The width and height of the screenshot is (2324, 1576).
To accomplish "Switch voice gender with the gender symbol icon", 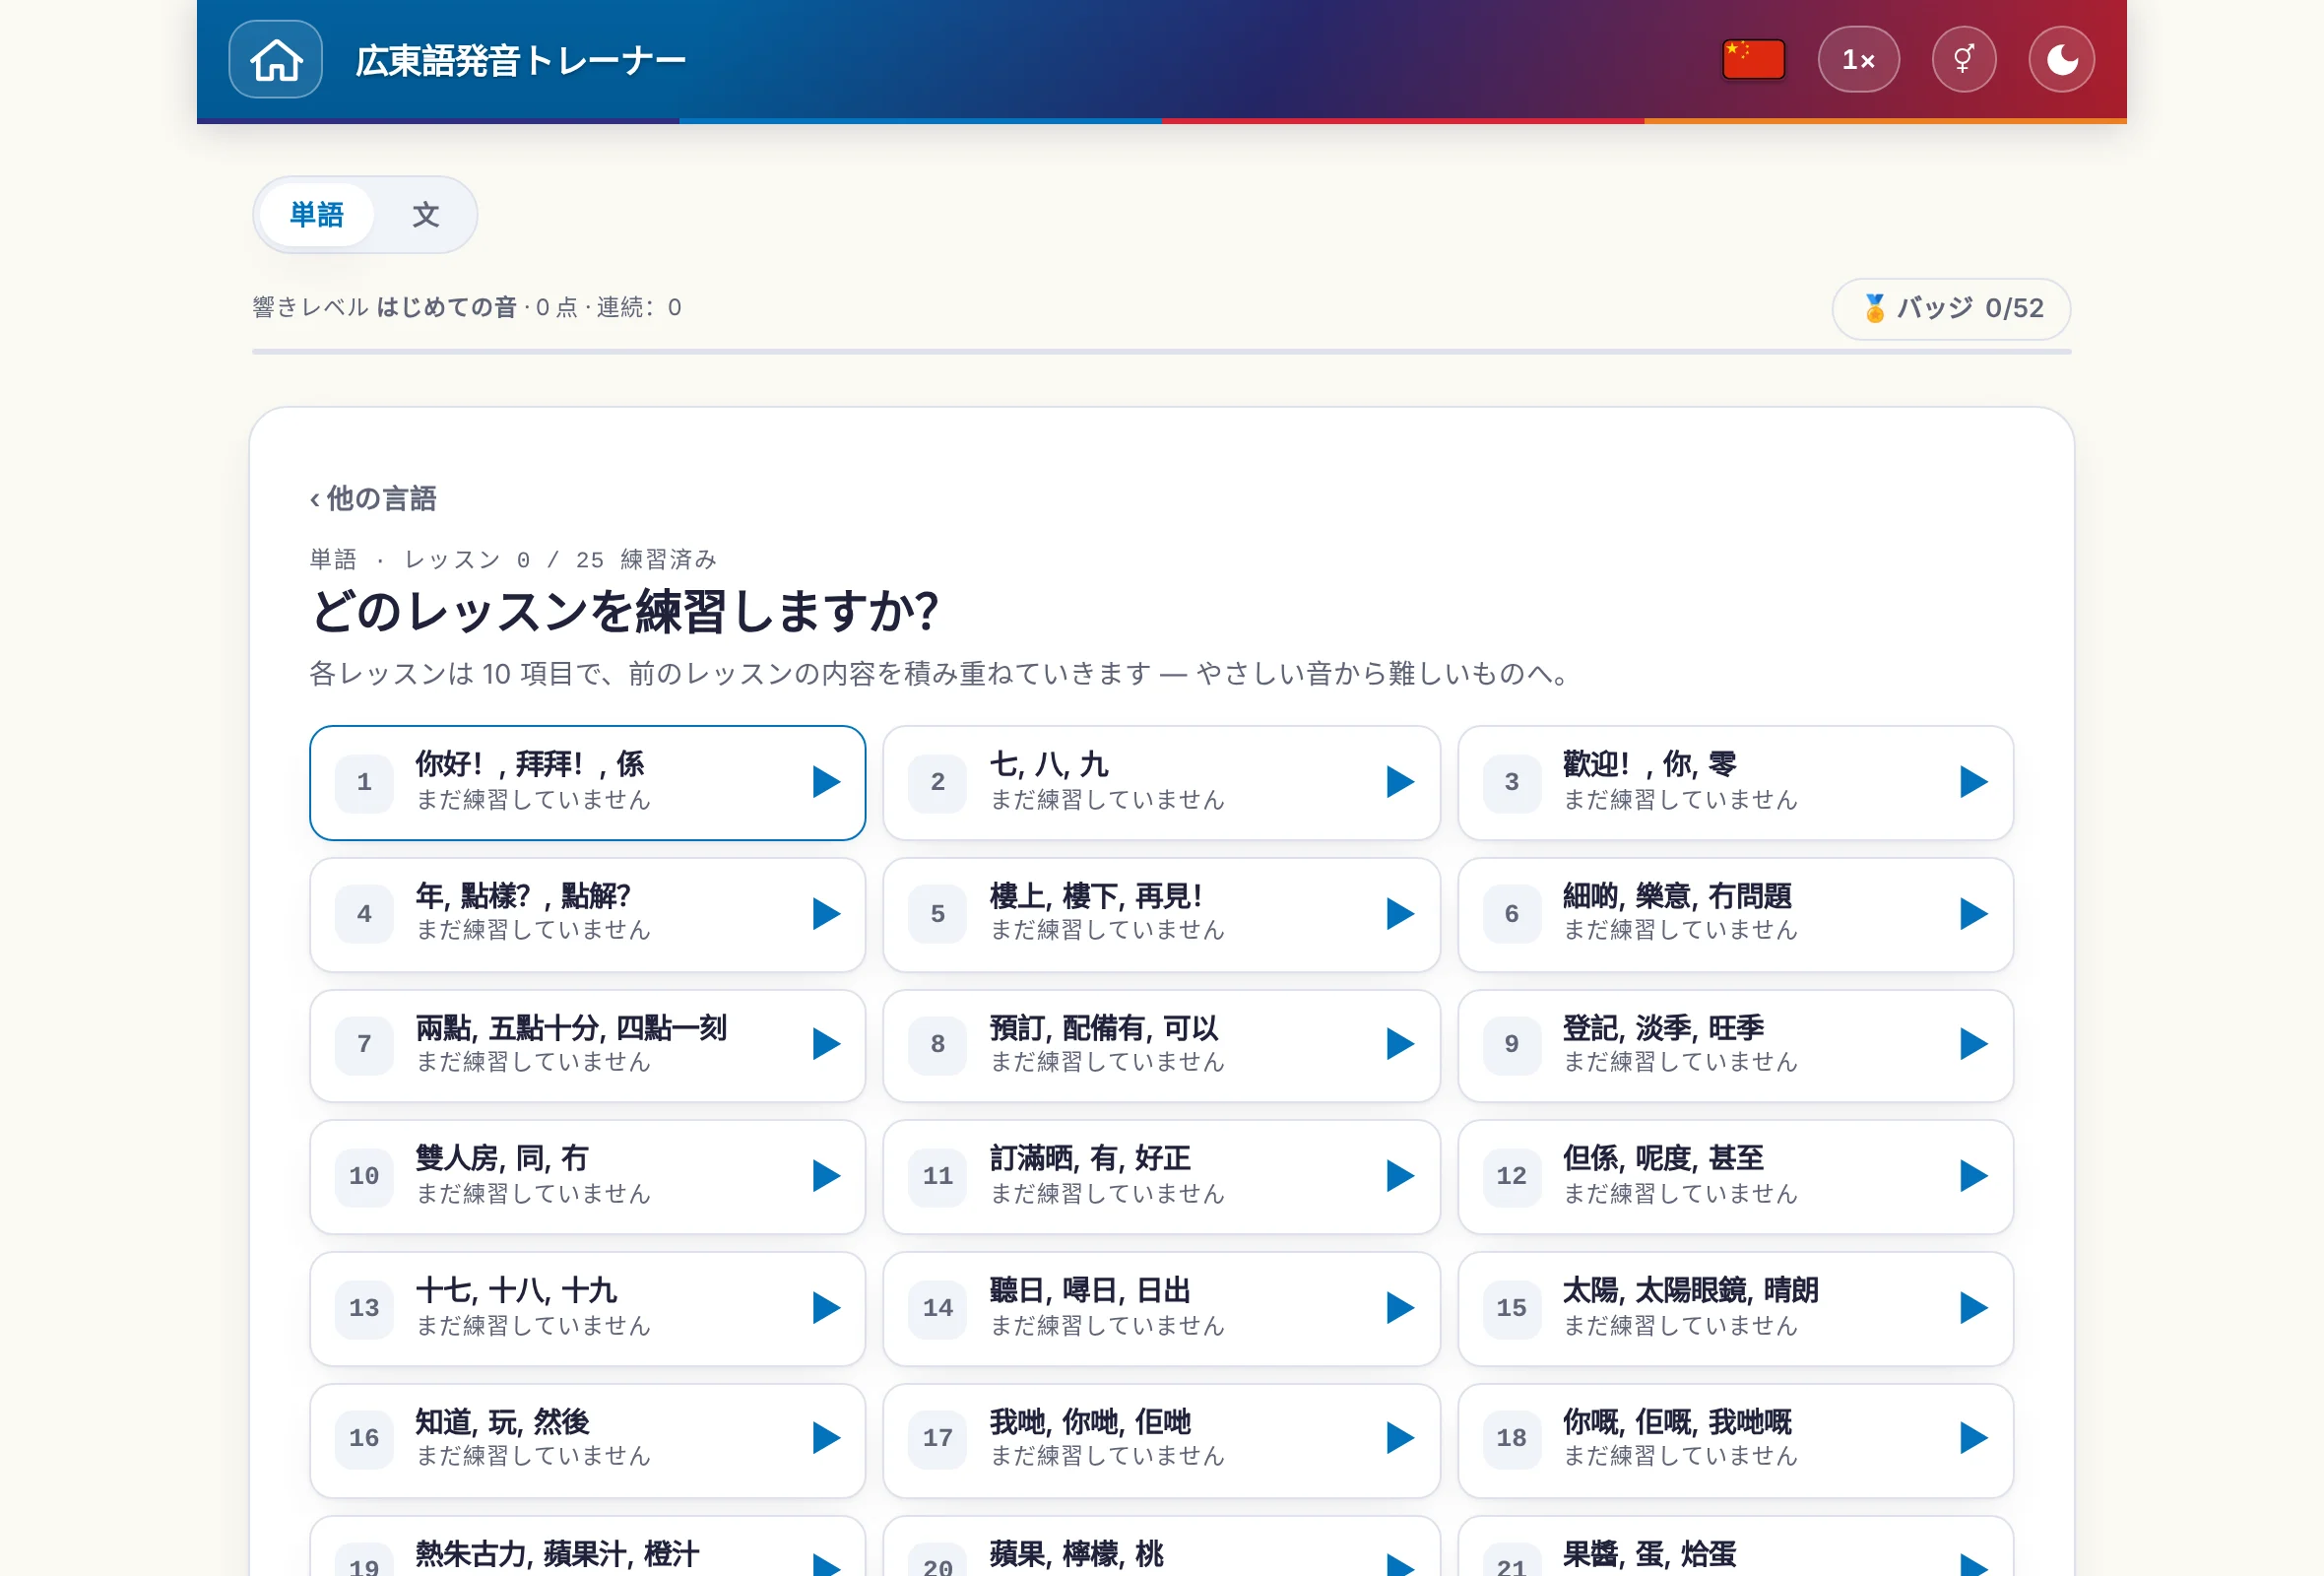I will pyautogui.click(x=1963, y=60).
